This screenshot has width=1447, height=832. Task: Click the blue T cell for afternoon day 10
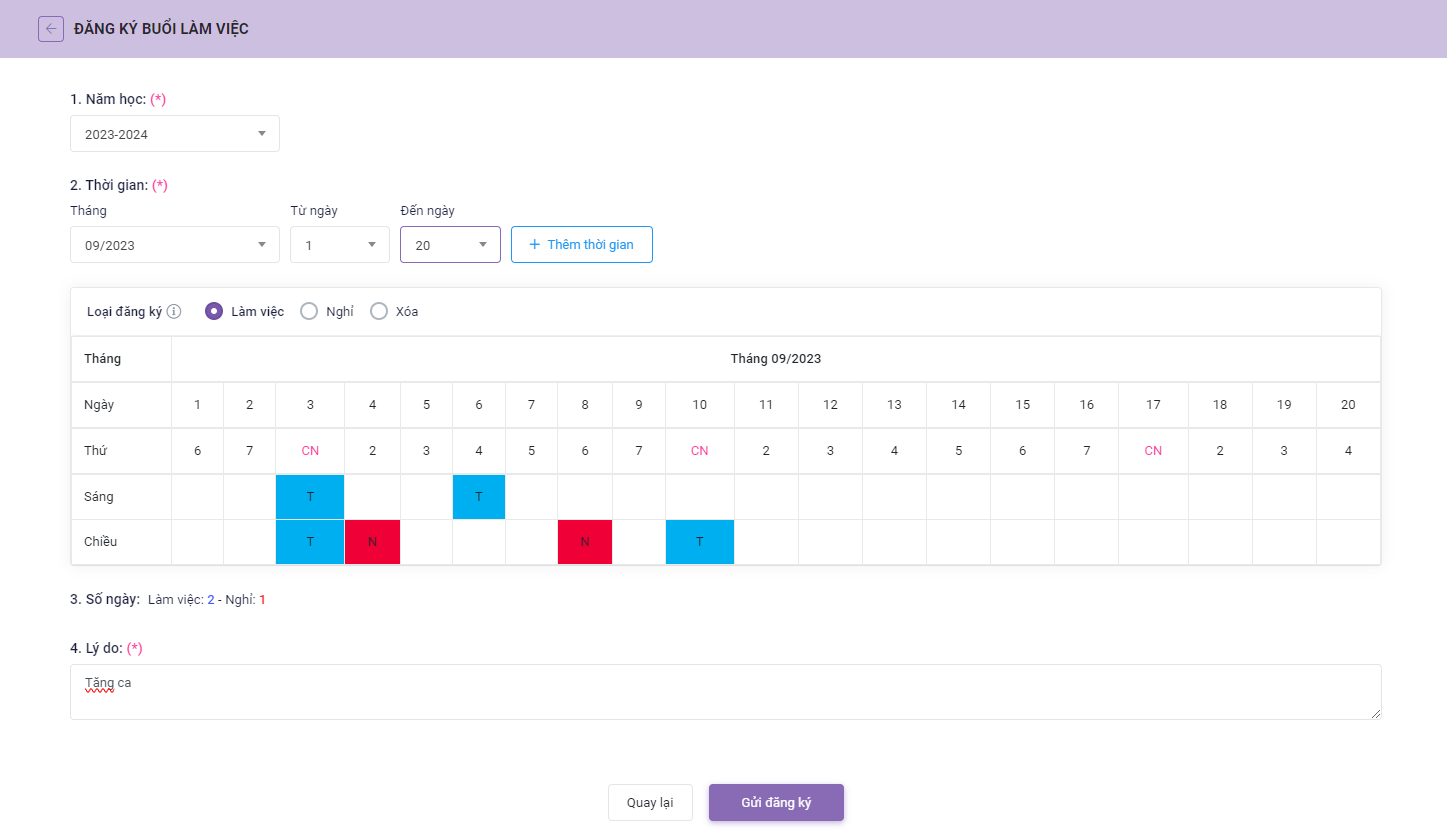tap(700, 542)
